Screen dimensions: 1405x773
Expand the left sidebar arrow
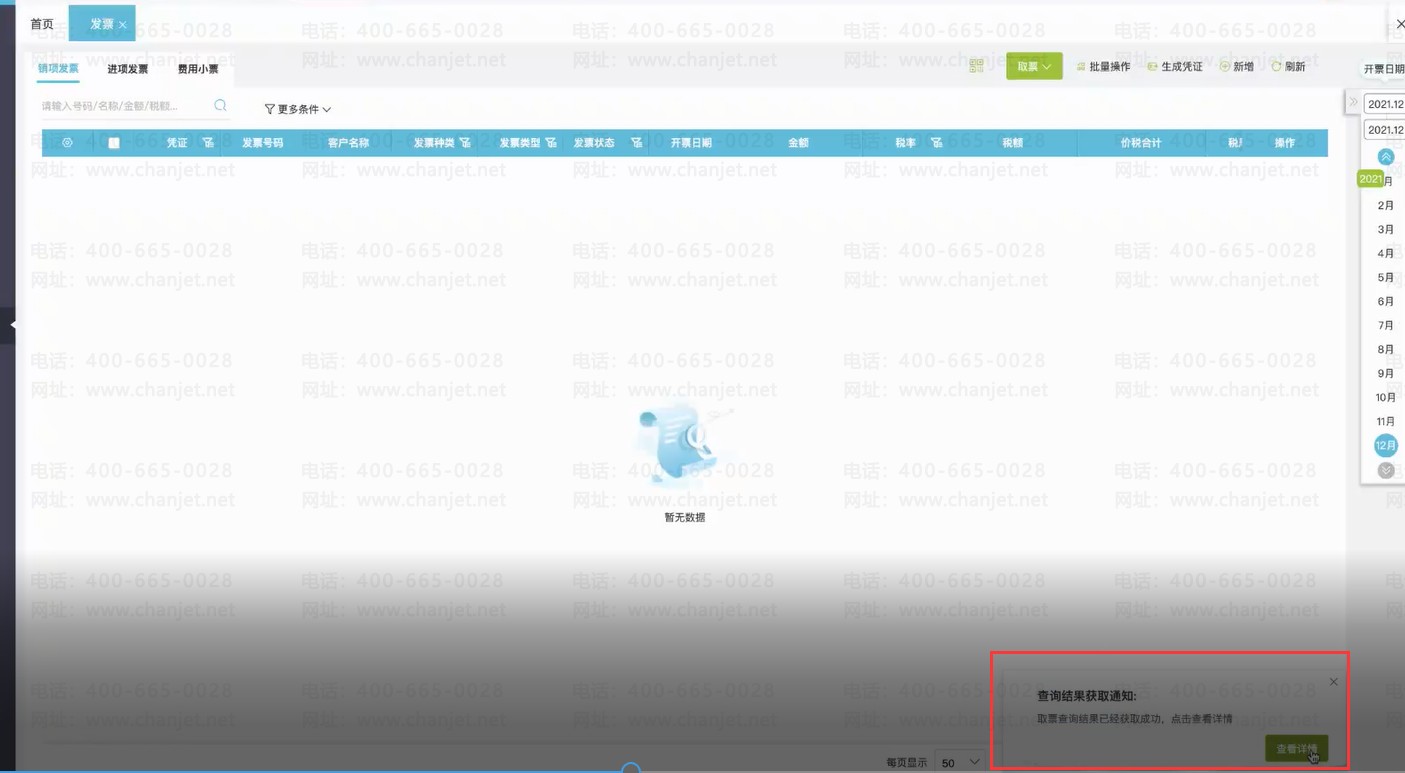click(x=12, y=325)
